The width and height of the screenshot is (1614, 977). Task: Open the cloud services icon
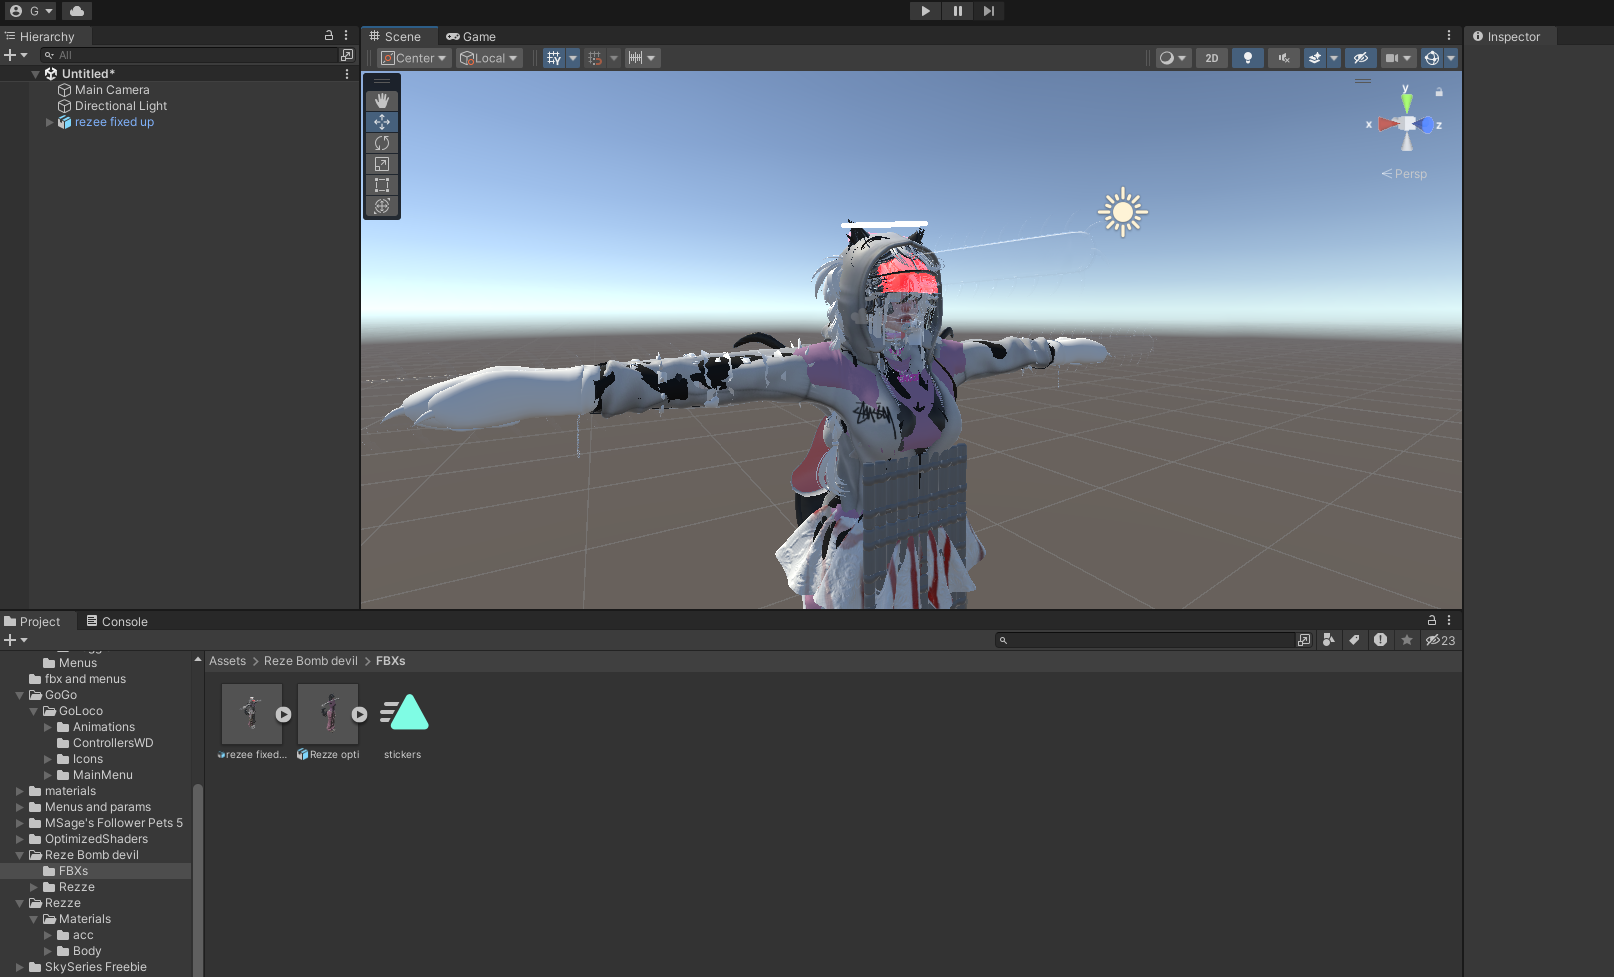tap(77, 11)
